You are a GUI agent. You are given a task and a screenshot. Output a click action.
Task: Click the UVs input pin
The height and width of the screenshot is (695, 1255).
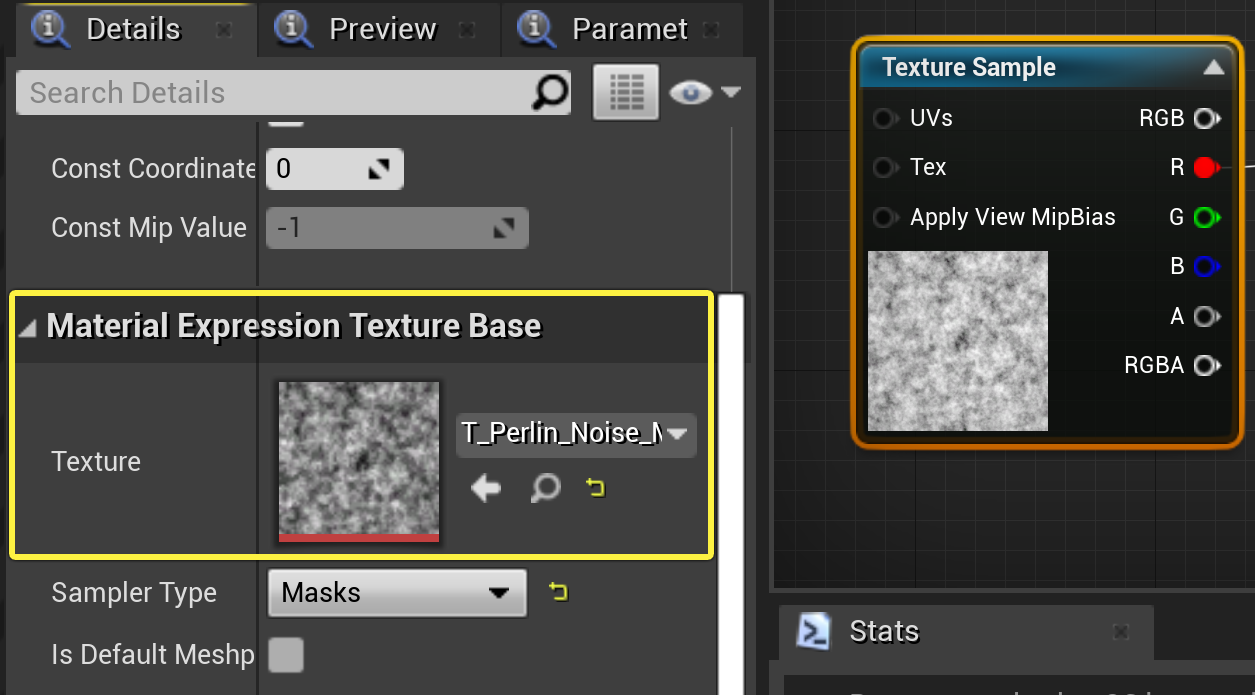point(884,118)
